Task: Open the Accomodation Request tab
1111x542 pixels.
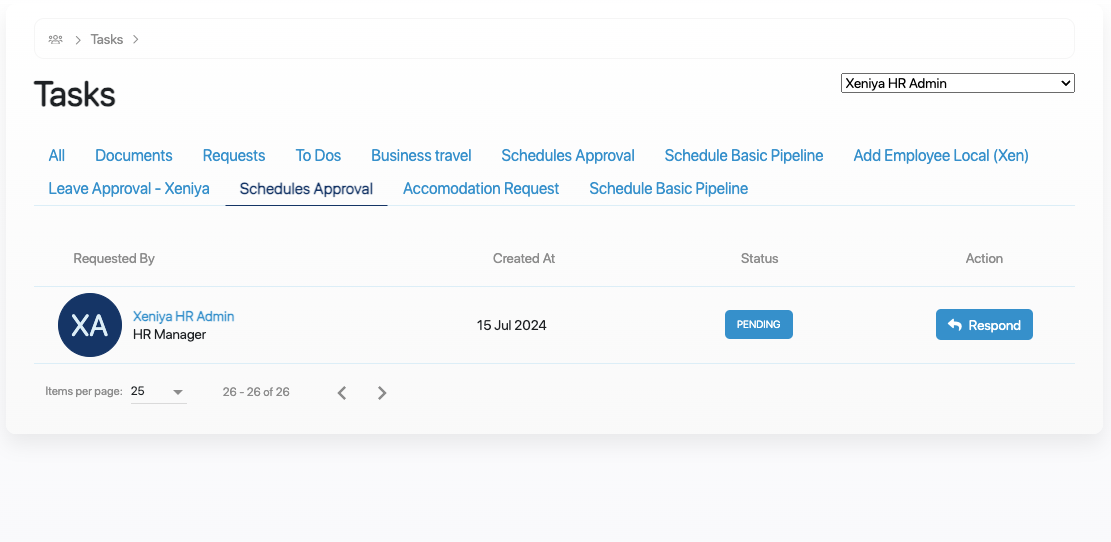Action: [481, 188]
